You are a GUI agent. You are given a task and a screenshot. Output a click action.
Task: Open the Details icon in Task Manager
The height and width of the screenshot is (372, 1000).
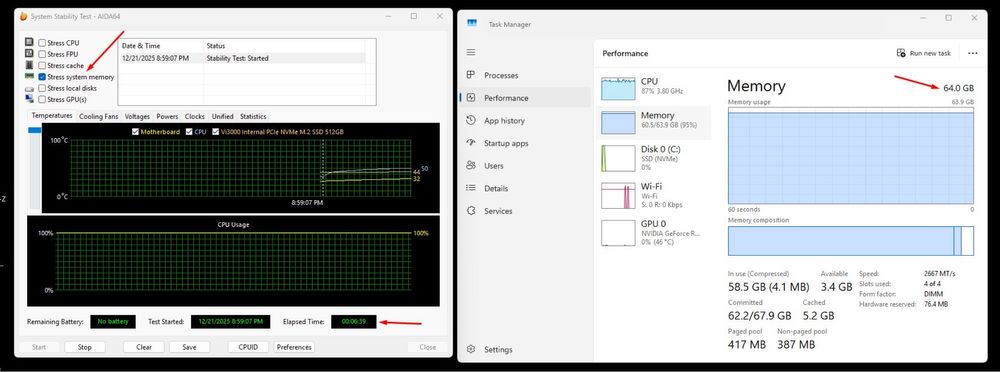click(x=471, y=188)
